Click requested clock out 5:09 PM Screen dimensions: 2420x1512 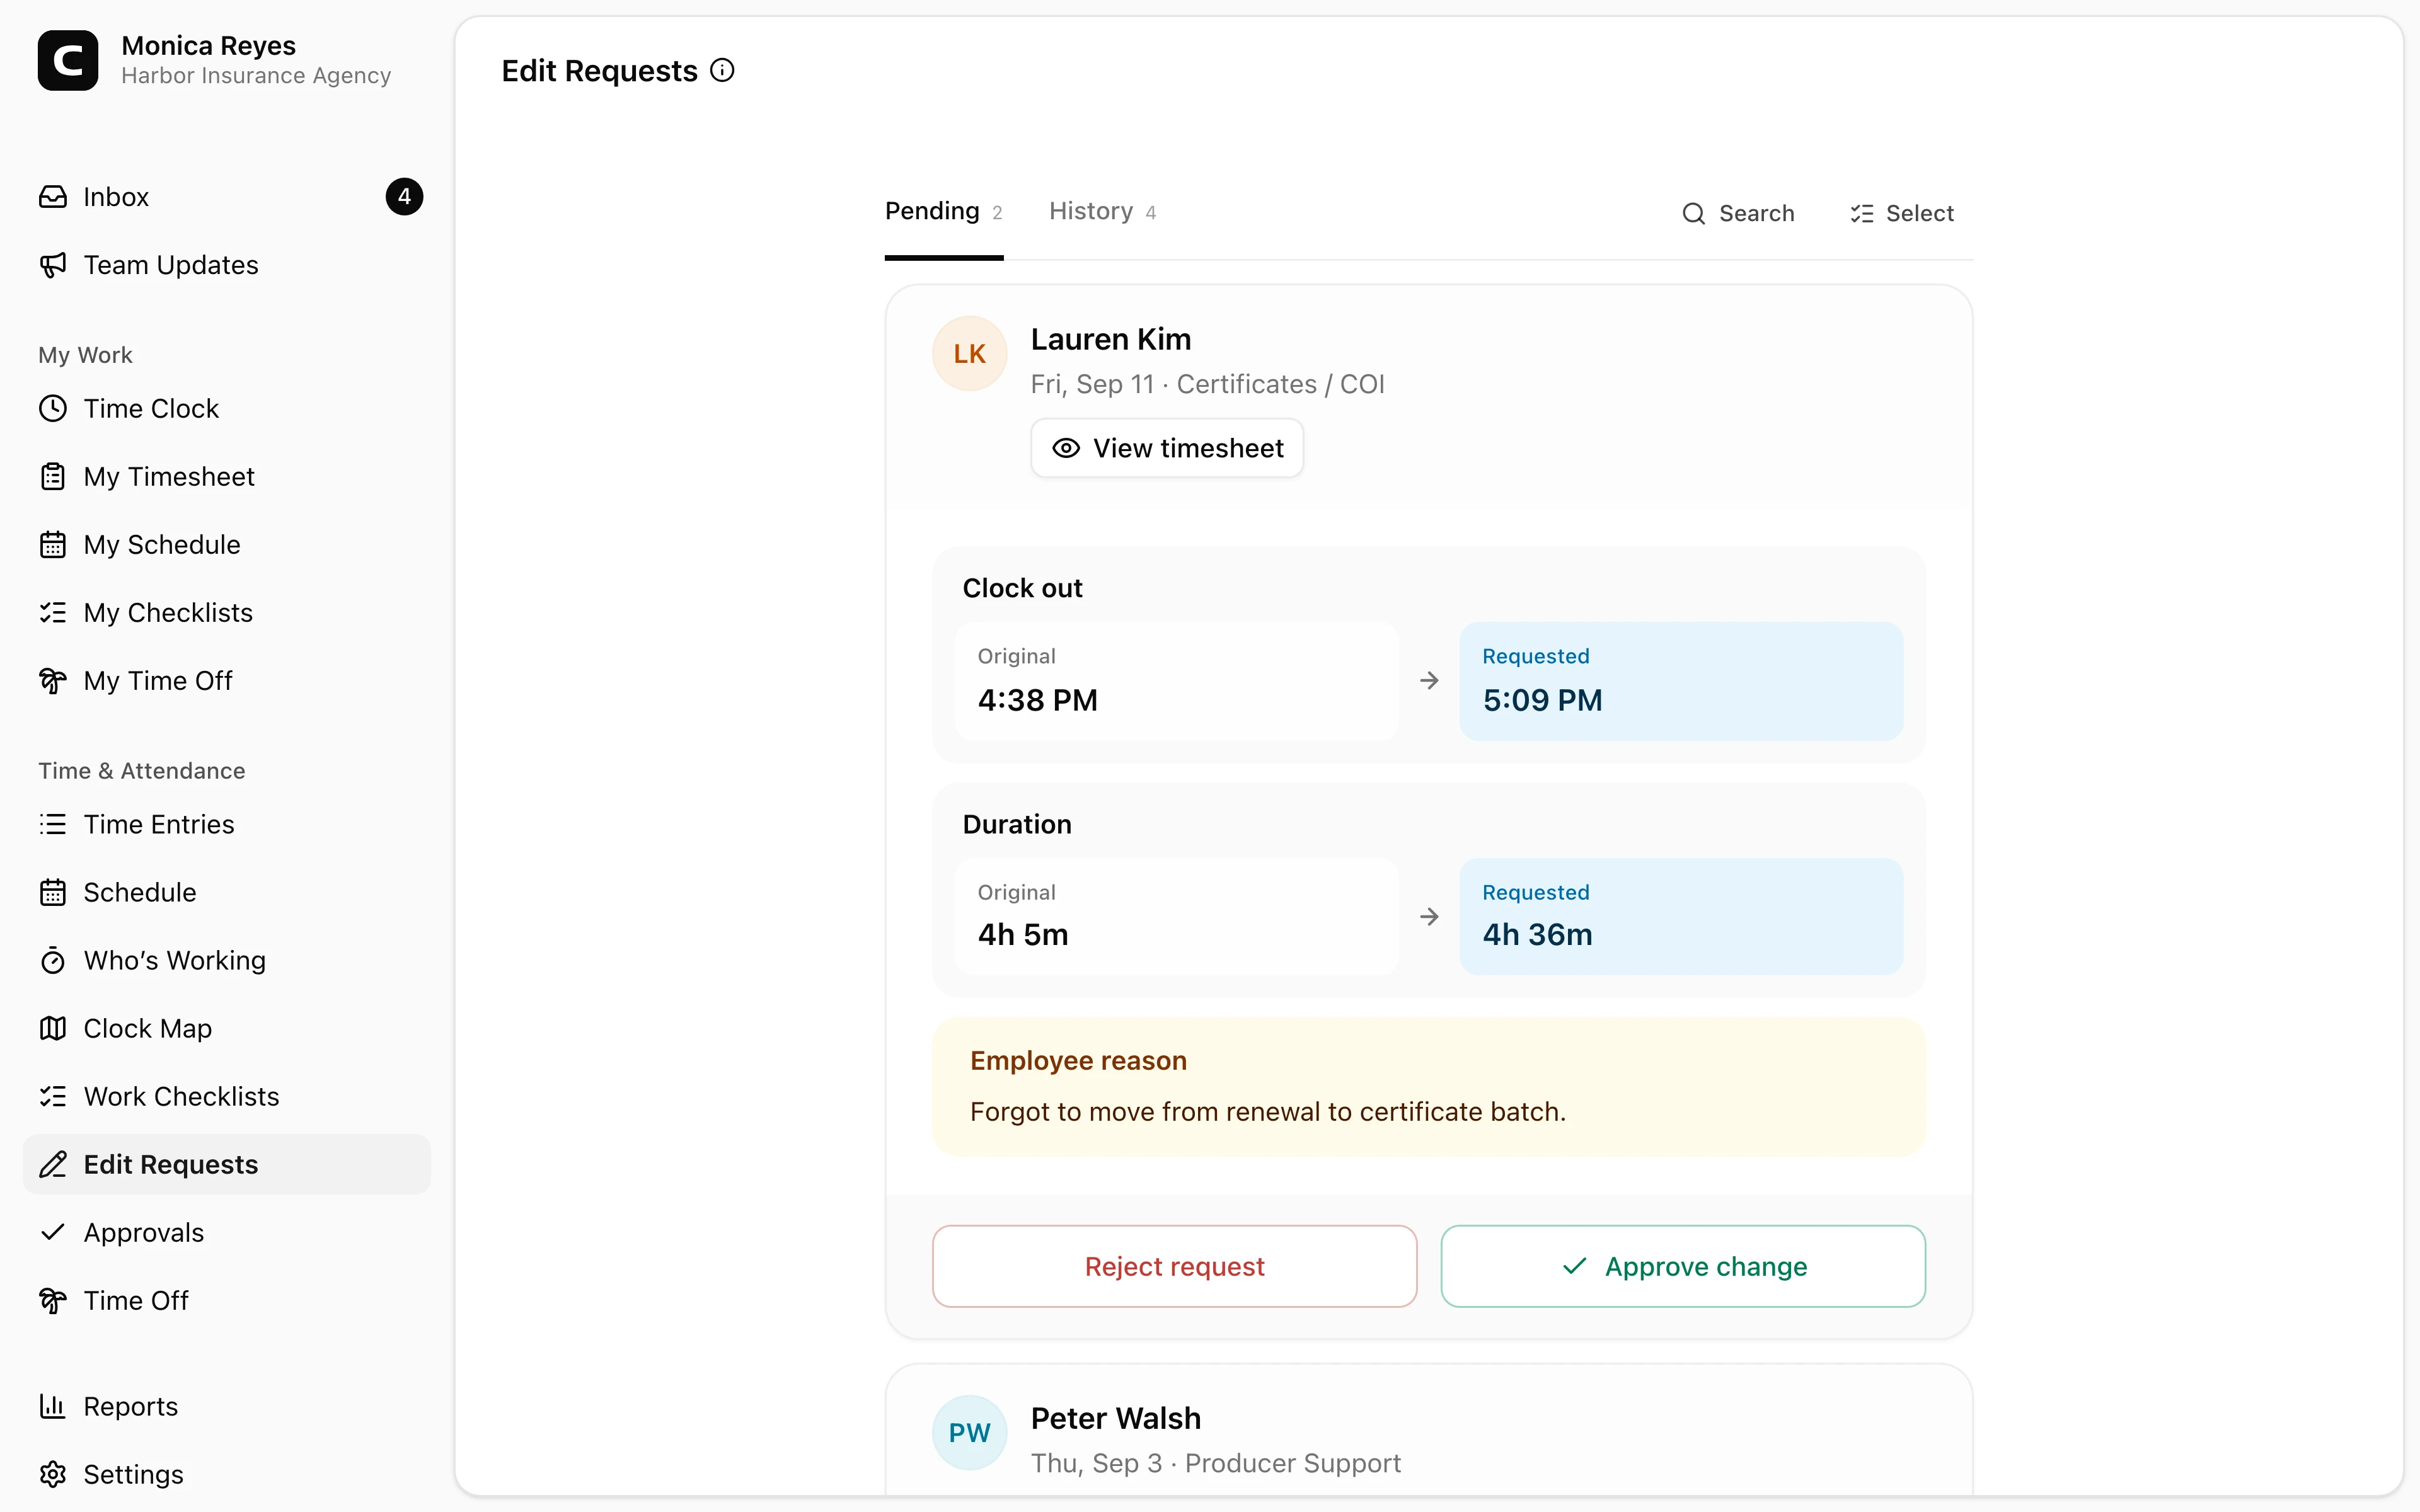(1681, 682)
